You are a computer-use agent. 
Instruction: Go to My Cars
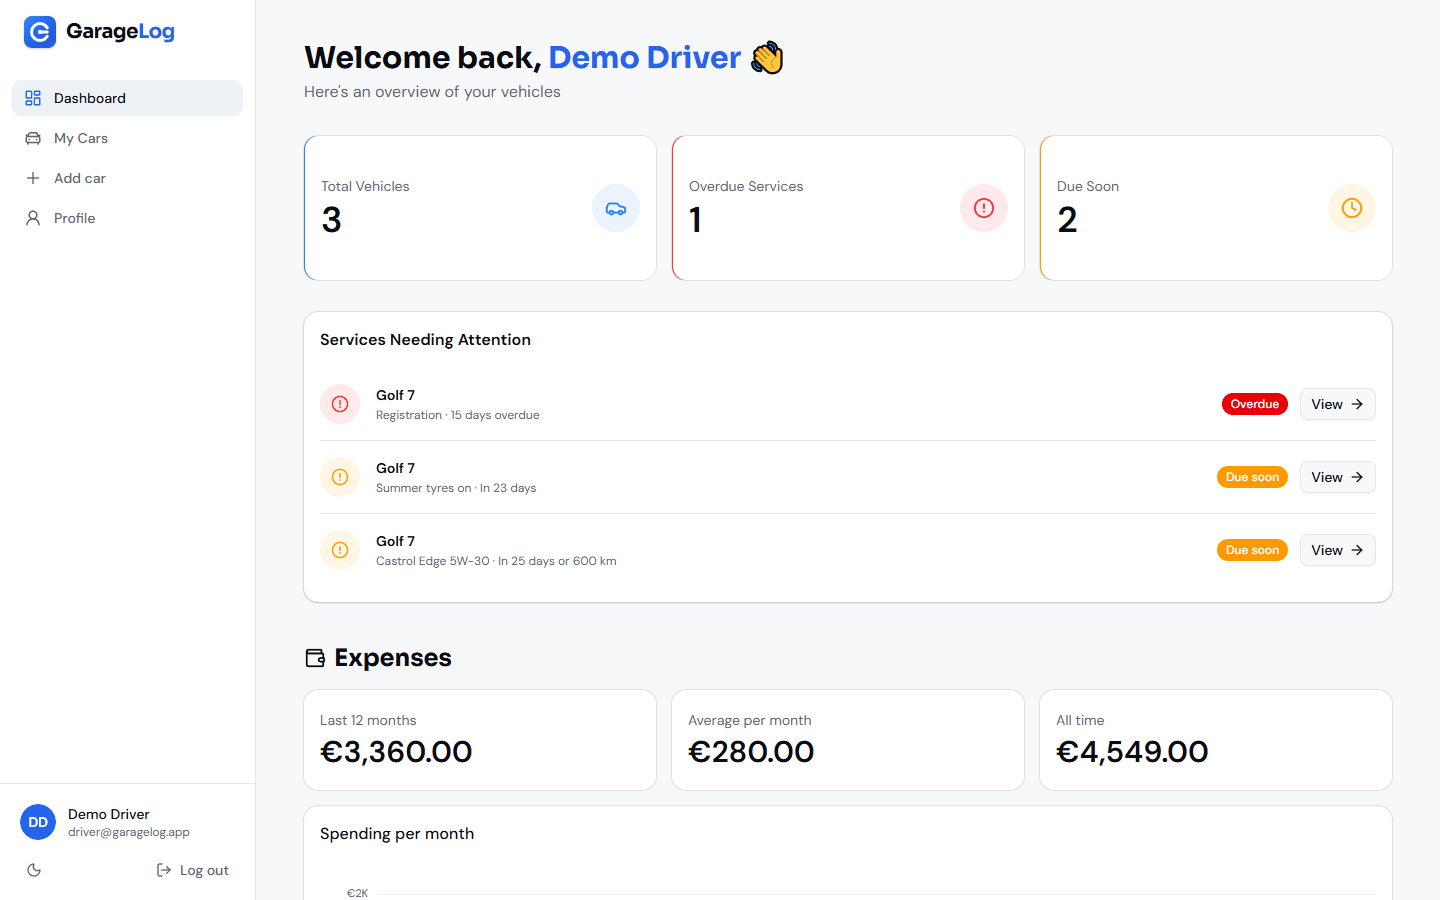[127, 138]
